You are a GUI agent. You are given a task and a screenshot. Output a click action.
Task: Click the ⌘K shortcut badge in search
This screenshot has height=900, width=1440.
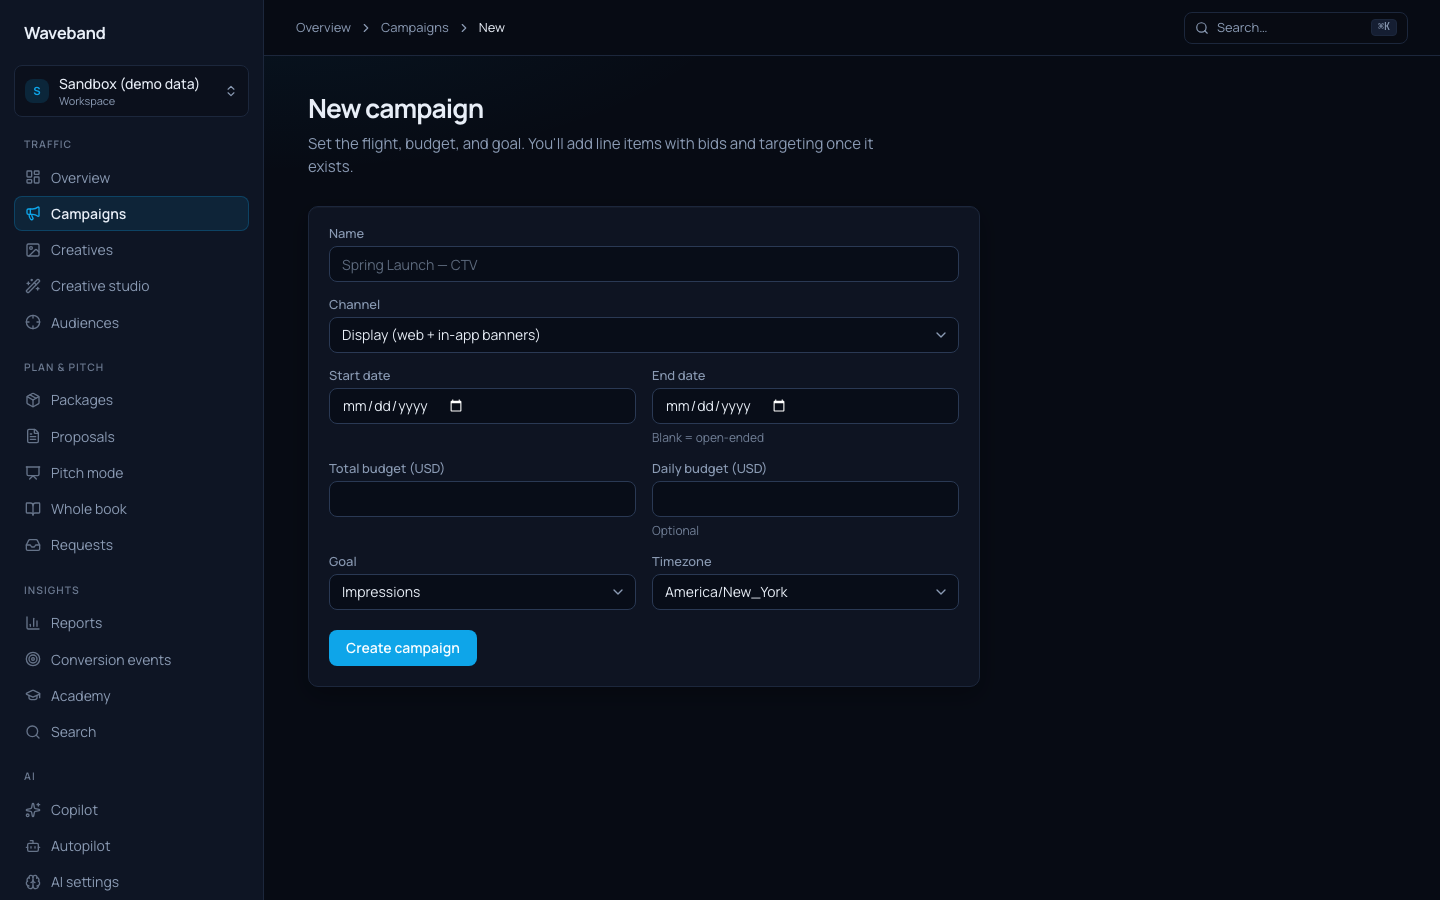coord(1384,27)
